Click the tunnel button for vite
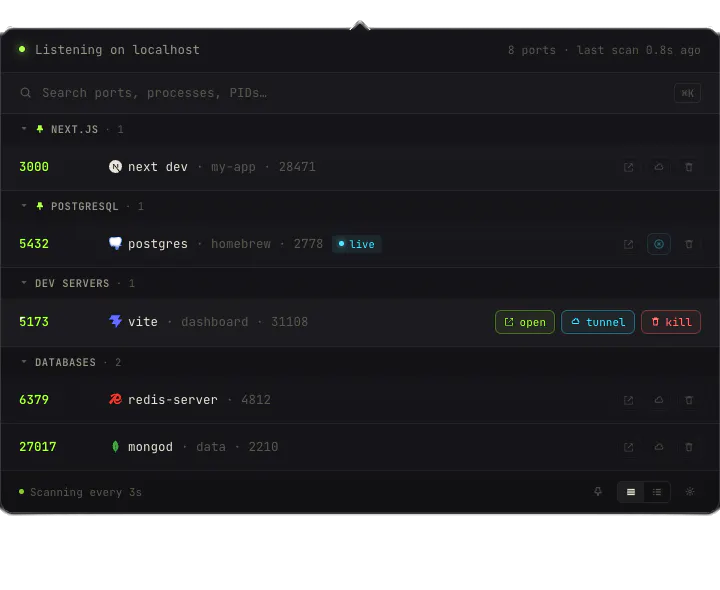Viewport: 720px width, 590px height. 598,322
